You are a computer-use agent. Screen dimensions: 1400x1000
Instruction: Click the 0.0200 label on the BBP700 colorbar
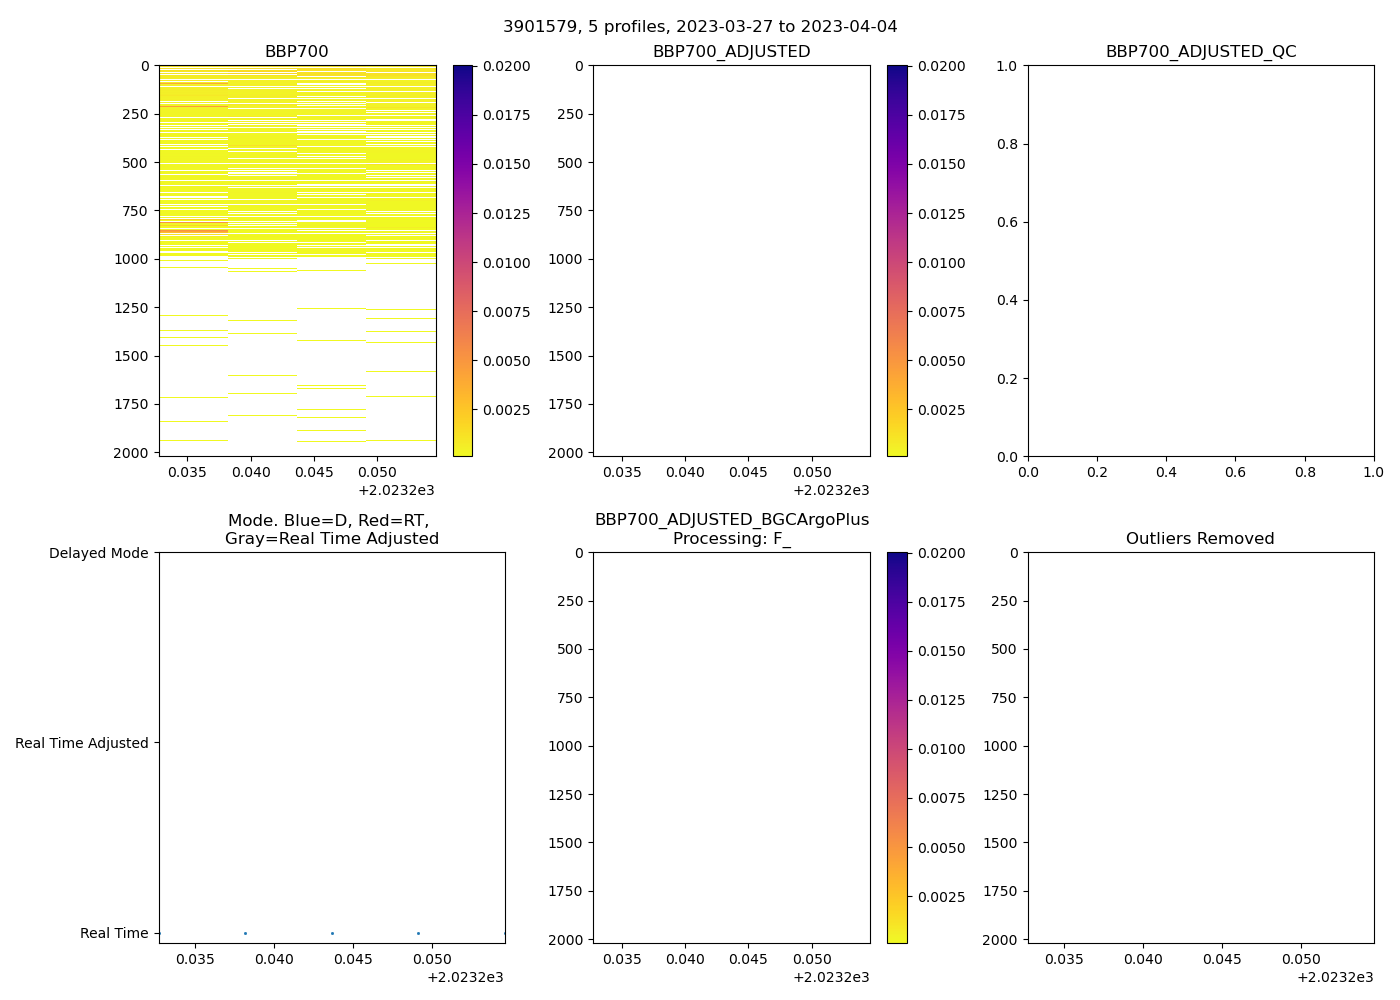click(x=508, y=66)
